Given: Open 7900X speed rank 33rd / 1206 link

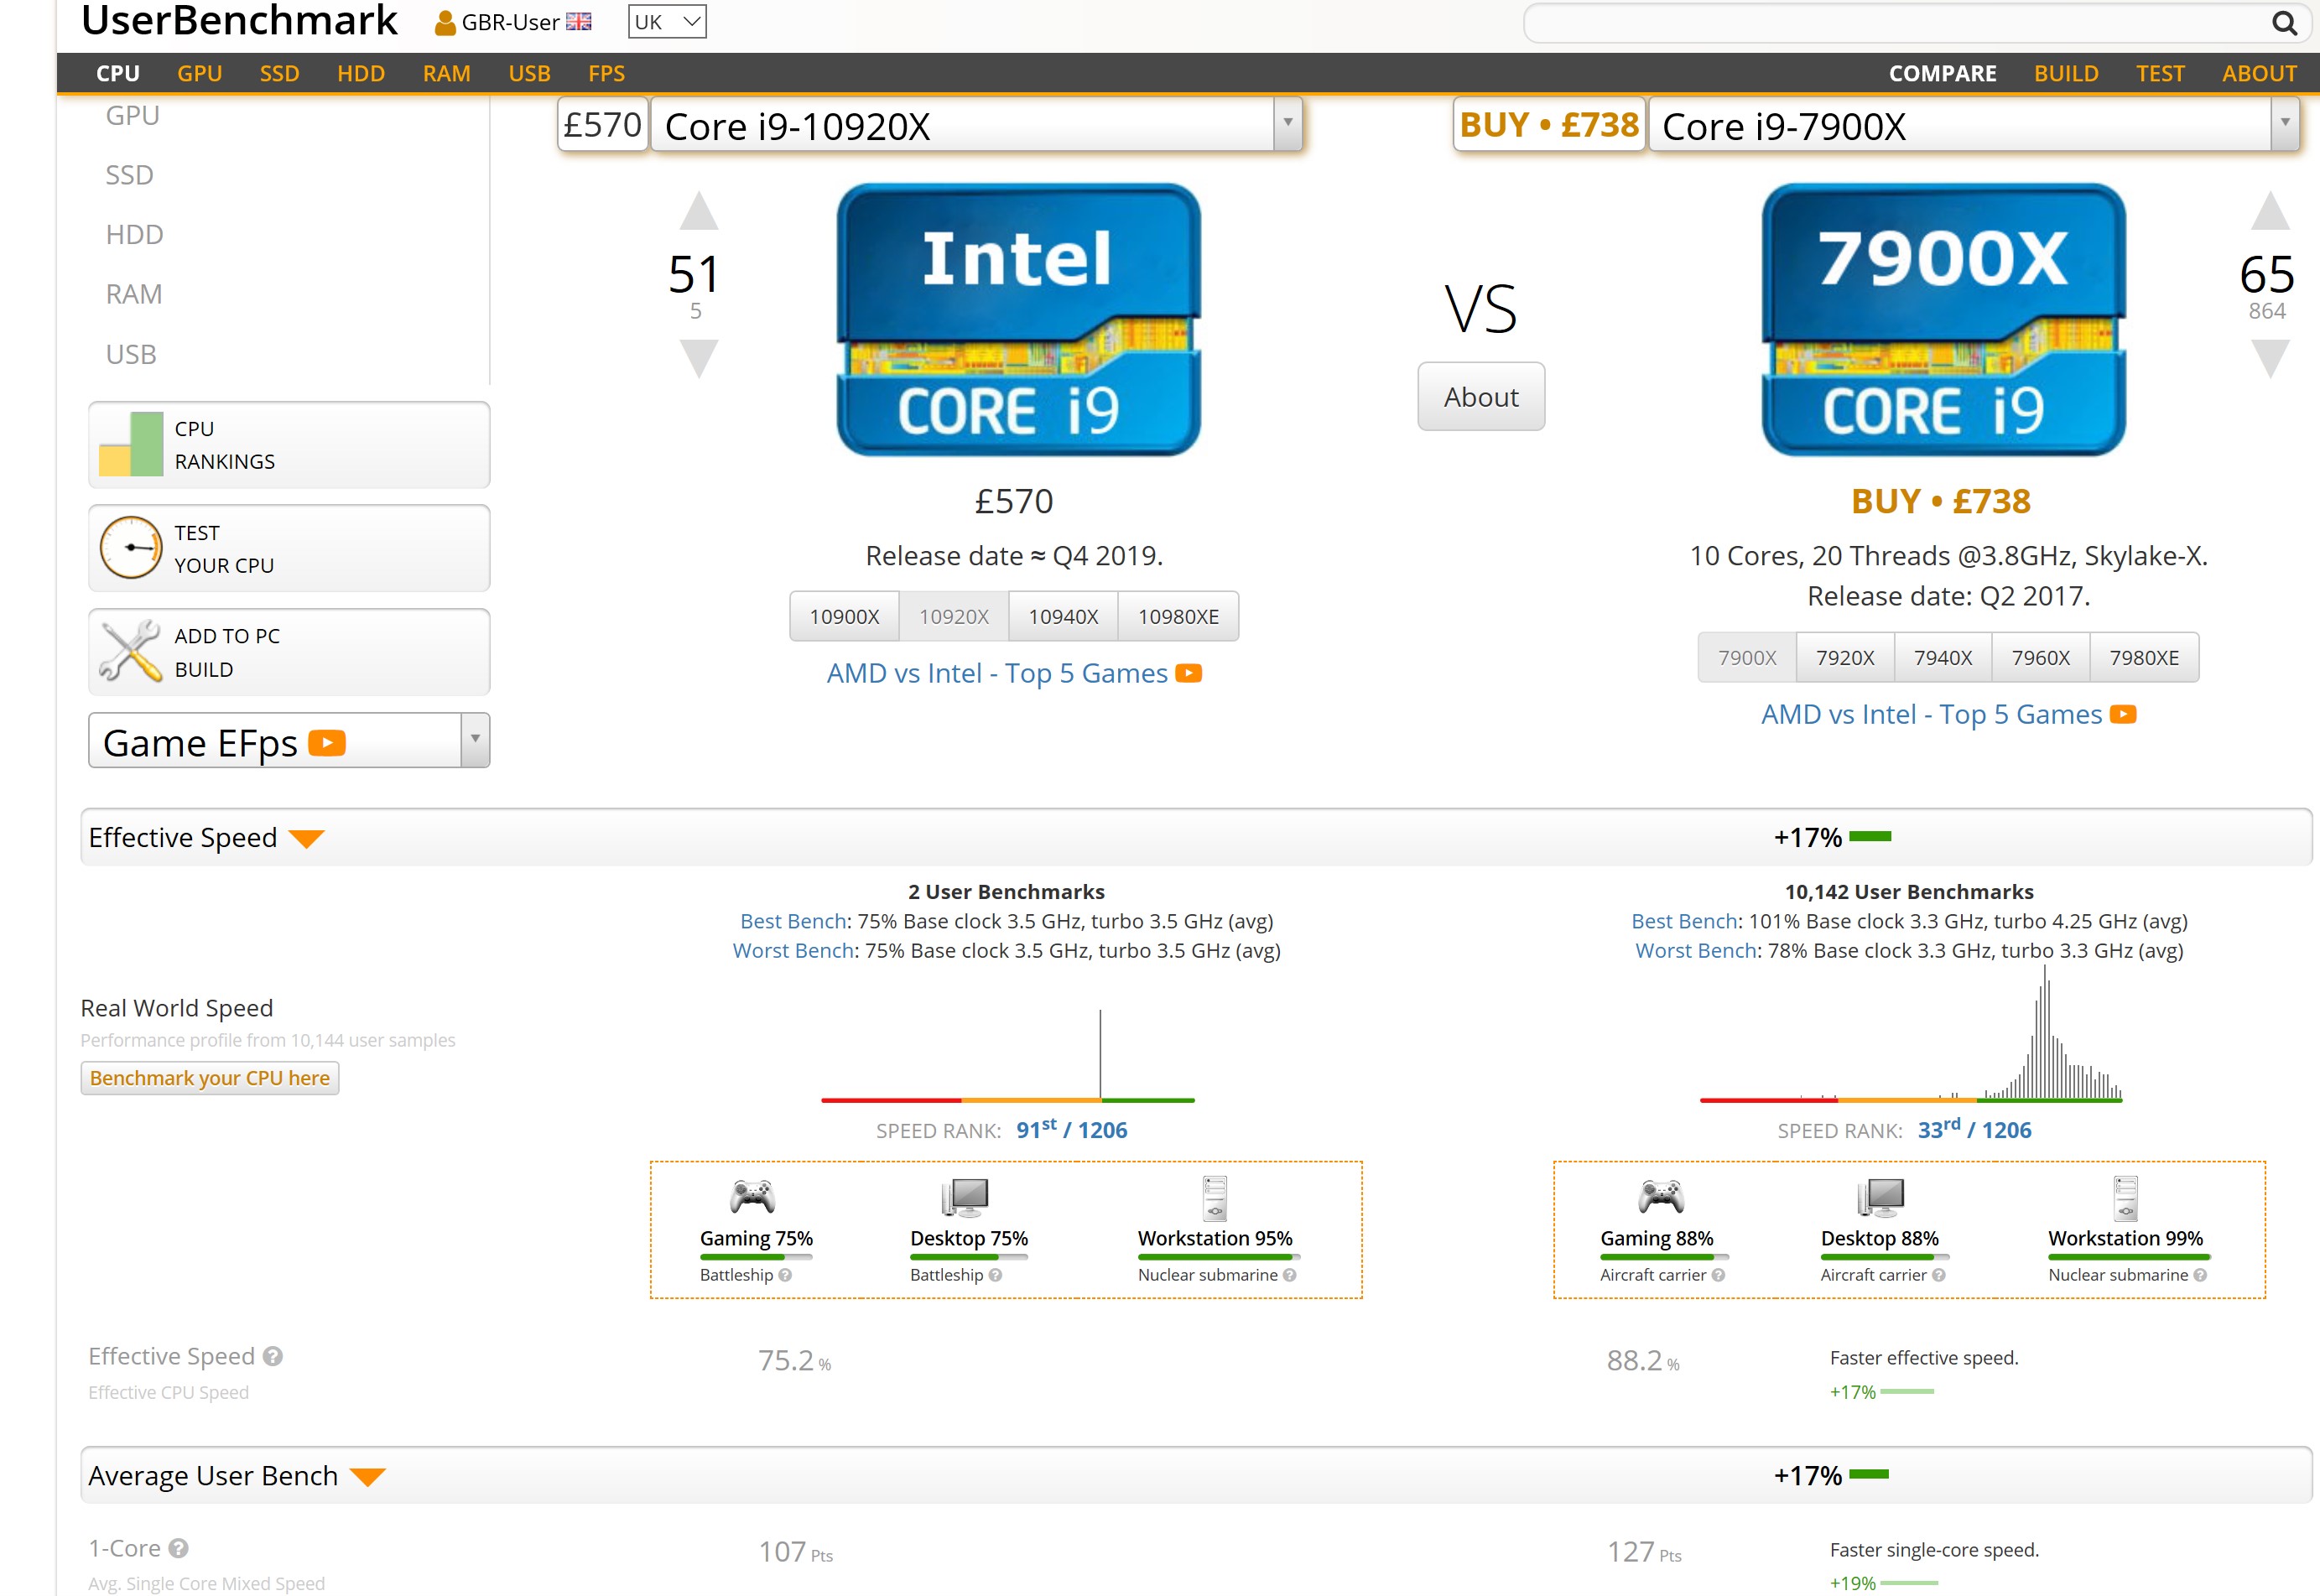Looking at the screenshot, I should pos(1974,1130).
